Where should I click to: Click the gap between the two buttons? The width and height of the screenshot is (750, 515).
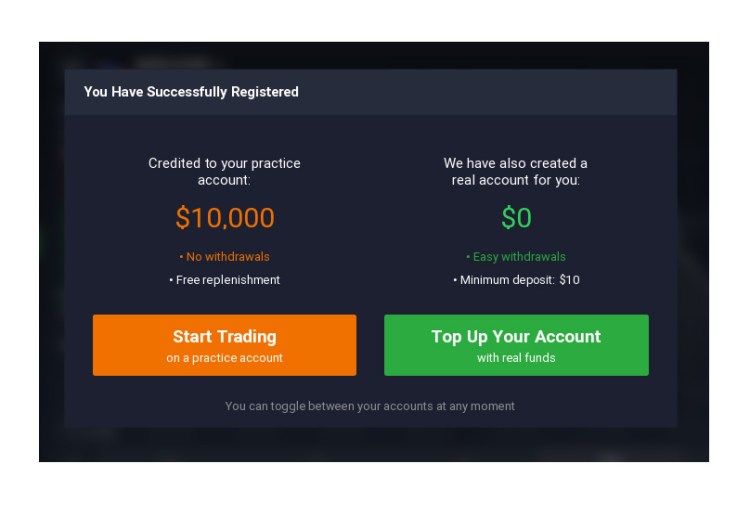(370, 345)
